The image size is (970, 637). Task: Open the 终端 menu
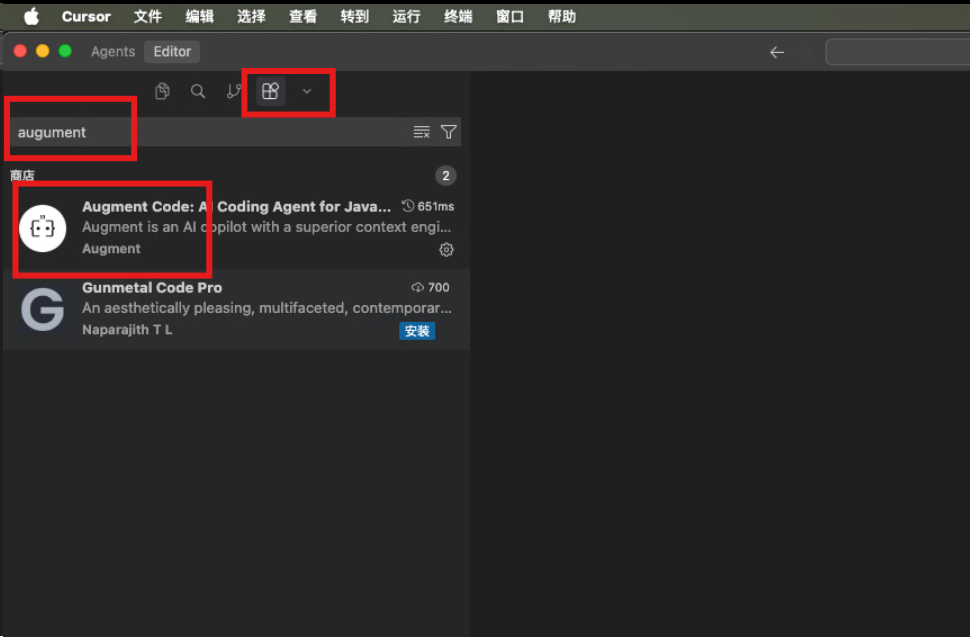(458, 17)
